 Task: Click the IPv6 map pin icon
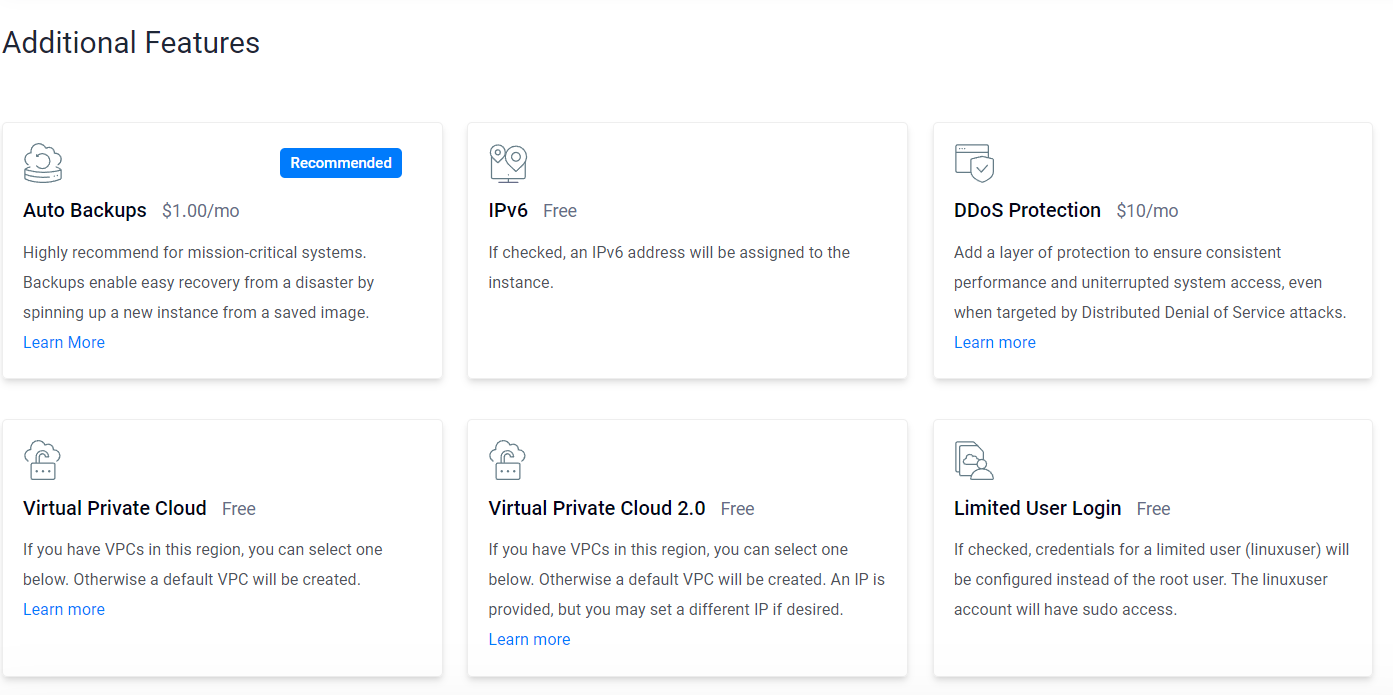pos(508,163)
